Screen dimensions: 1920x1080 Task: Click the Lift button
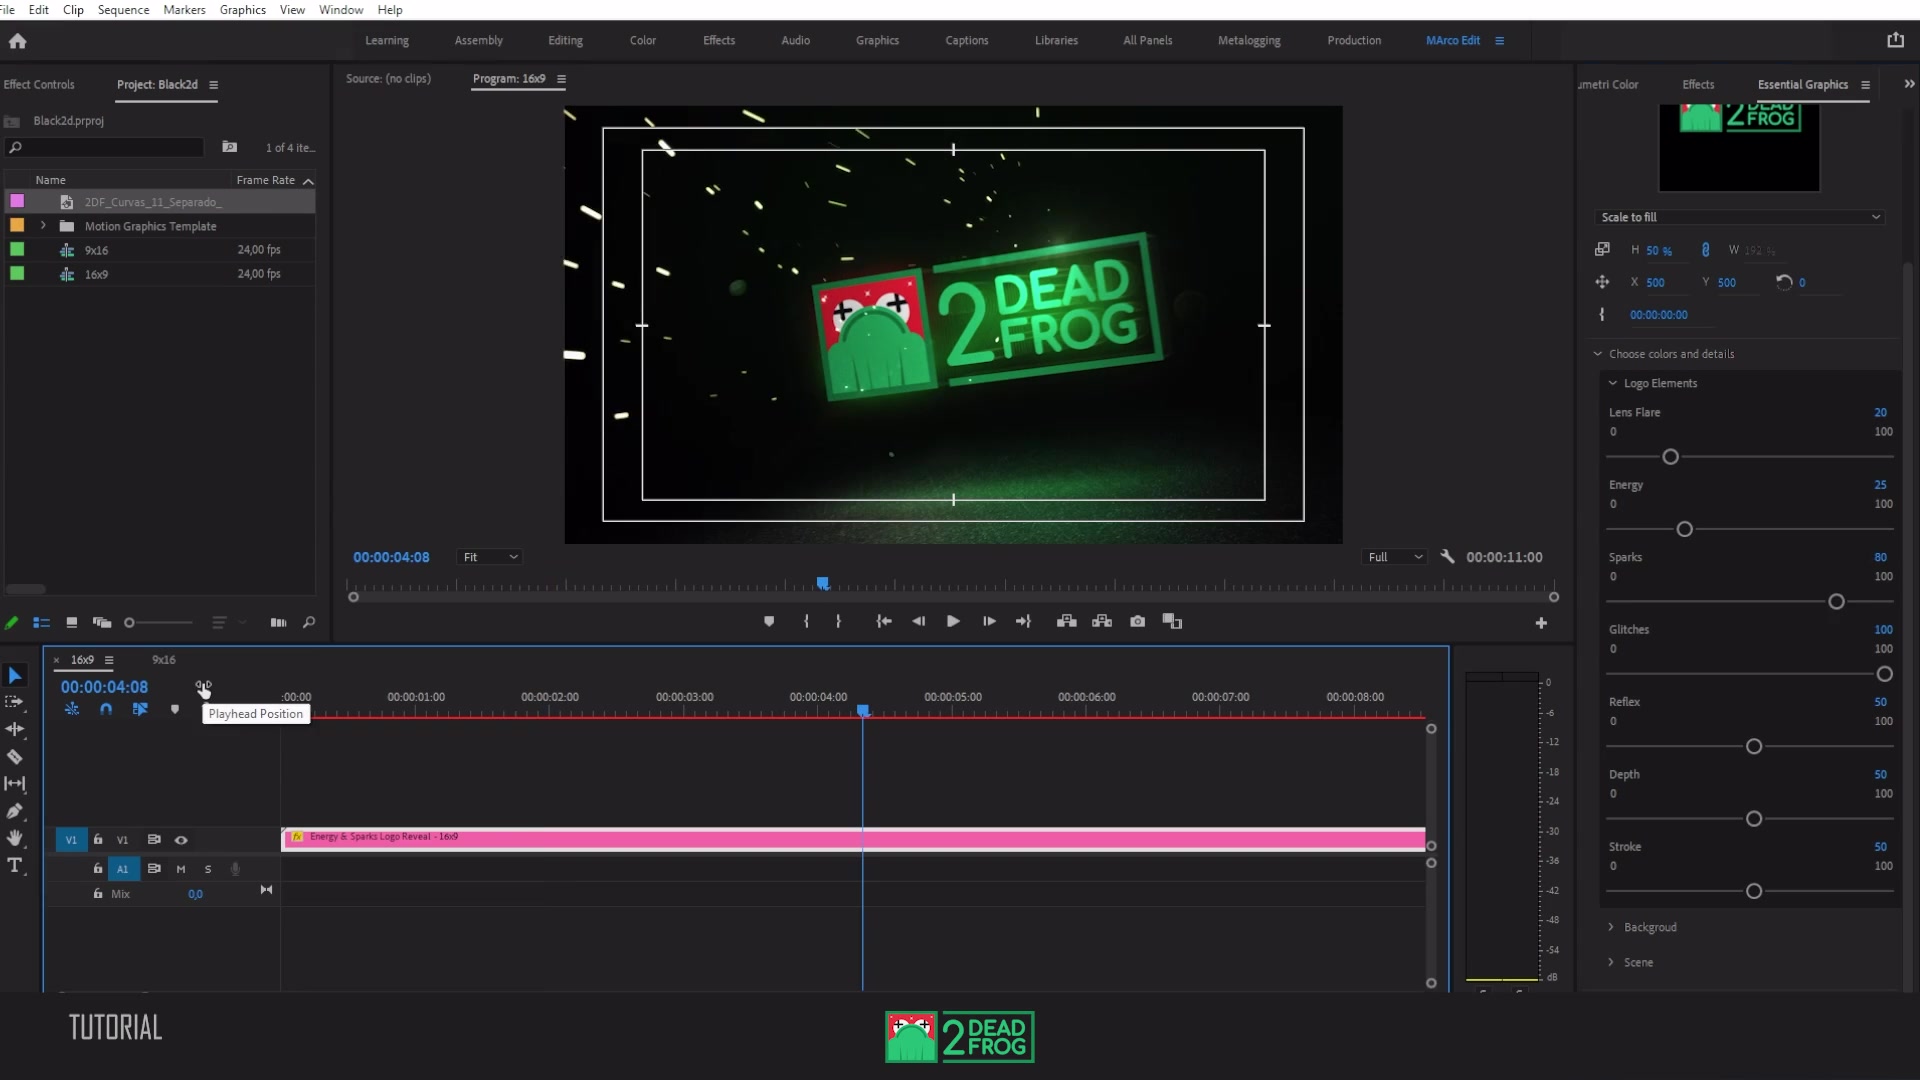pyautogui.click(x=1067, y=622)
